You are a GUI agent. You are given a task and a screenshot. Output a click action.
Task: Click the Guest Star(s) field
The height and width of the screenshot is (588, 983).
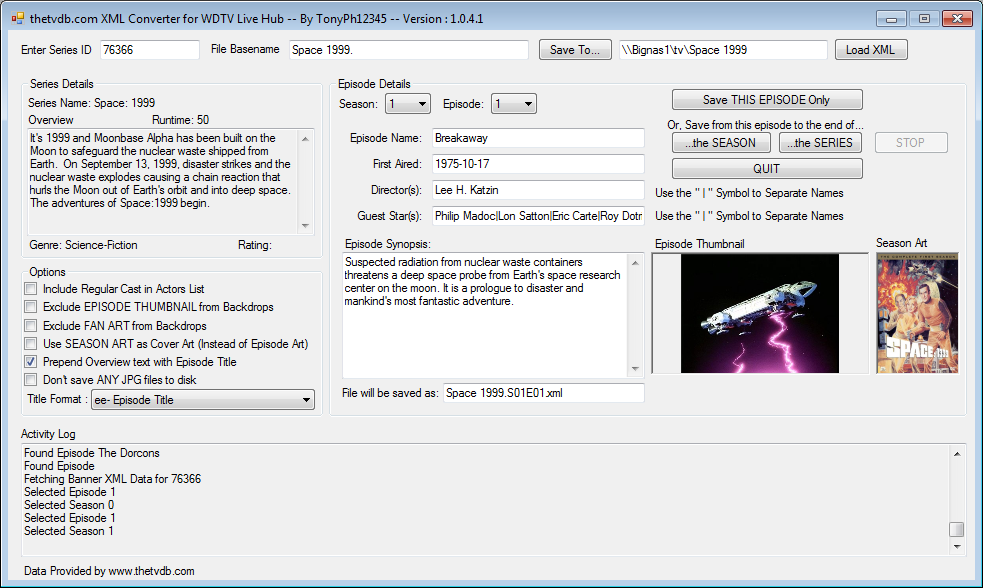tap(538, 216)
